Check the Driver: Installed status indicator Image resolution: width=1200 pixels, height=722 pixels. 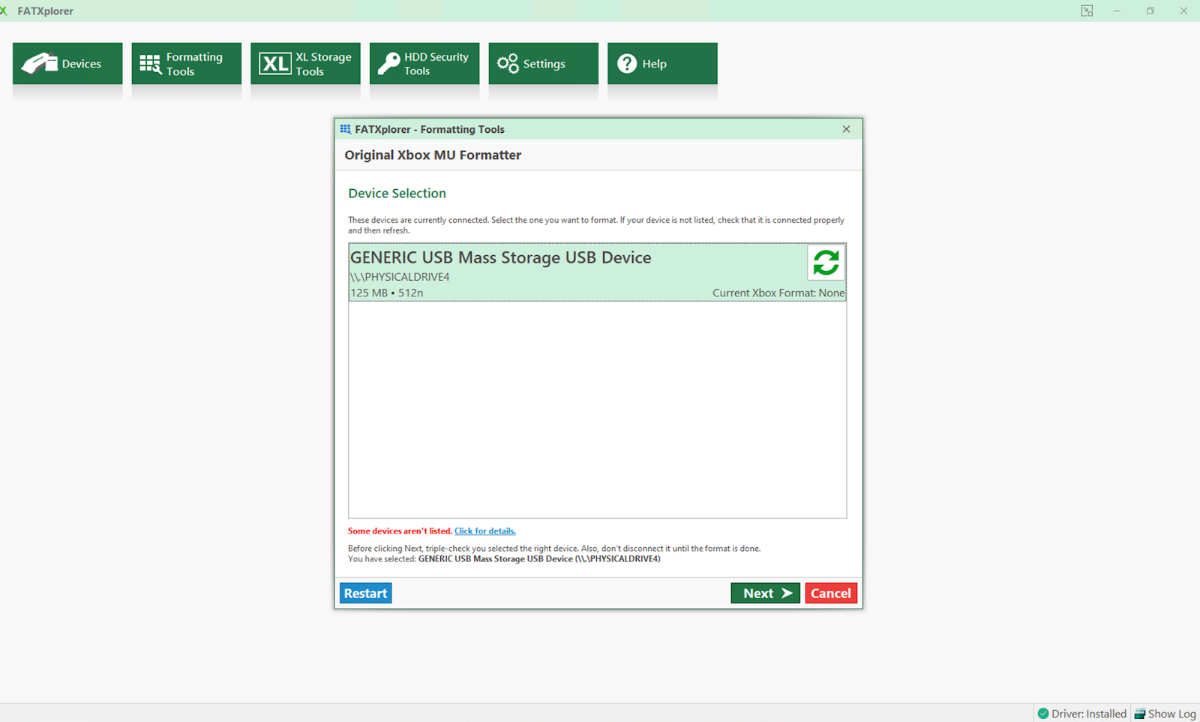point(1082,714)
